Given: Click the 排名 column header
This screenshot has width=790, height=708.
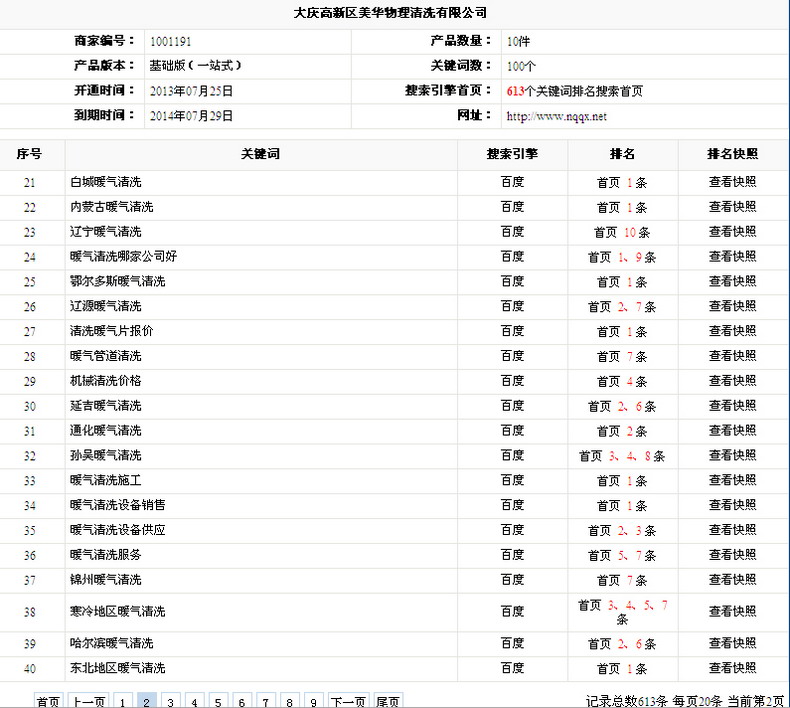Looking at the screenshot, I should coord(623,154).
